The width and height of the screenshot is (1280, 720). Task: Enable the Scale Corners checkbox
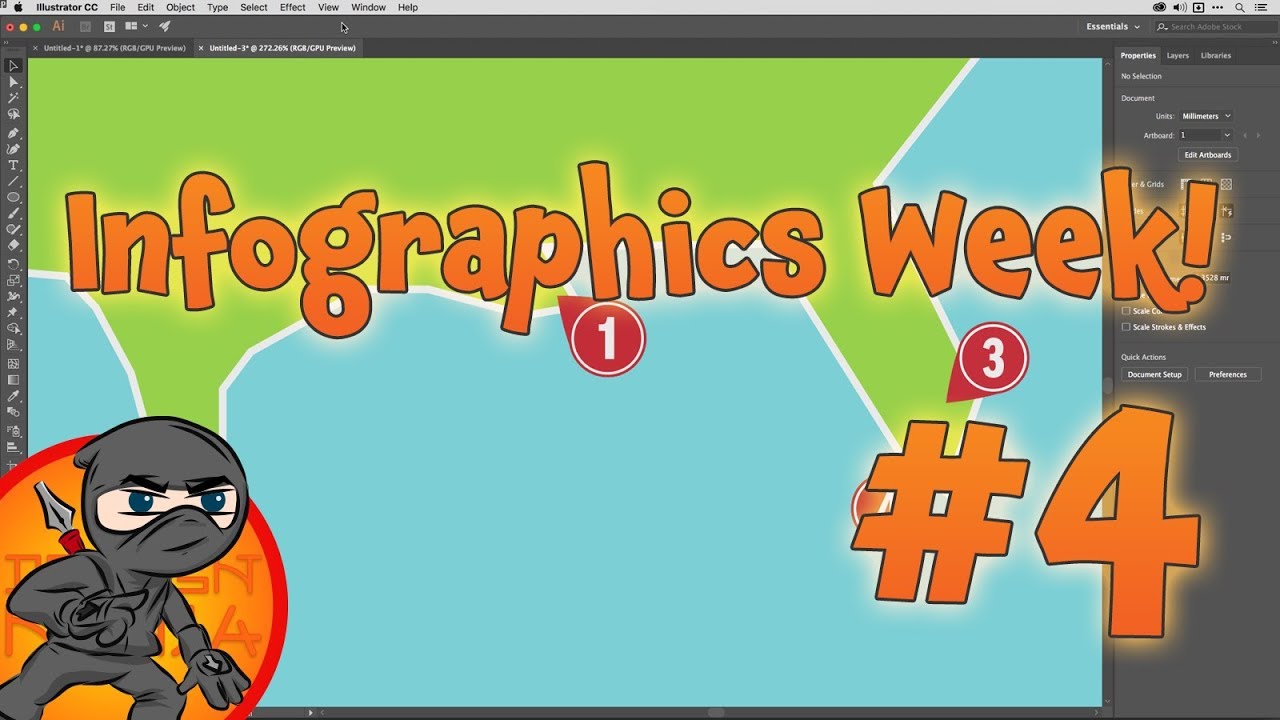[x=1126, y=311]
